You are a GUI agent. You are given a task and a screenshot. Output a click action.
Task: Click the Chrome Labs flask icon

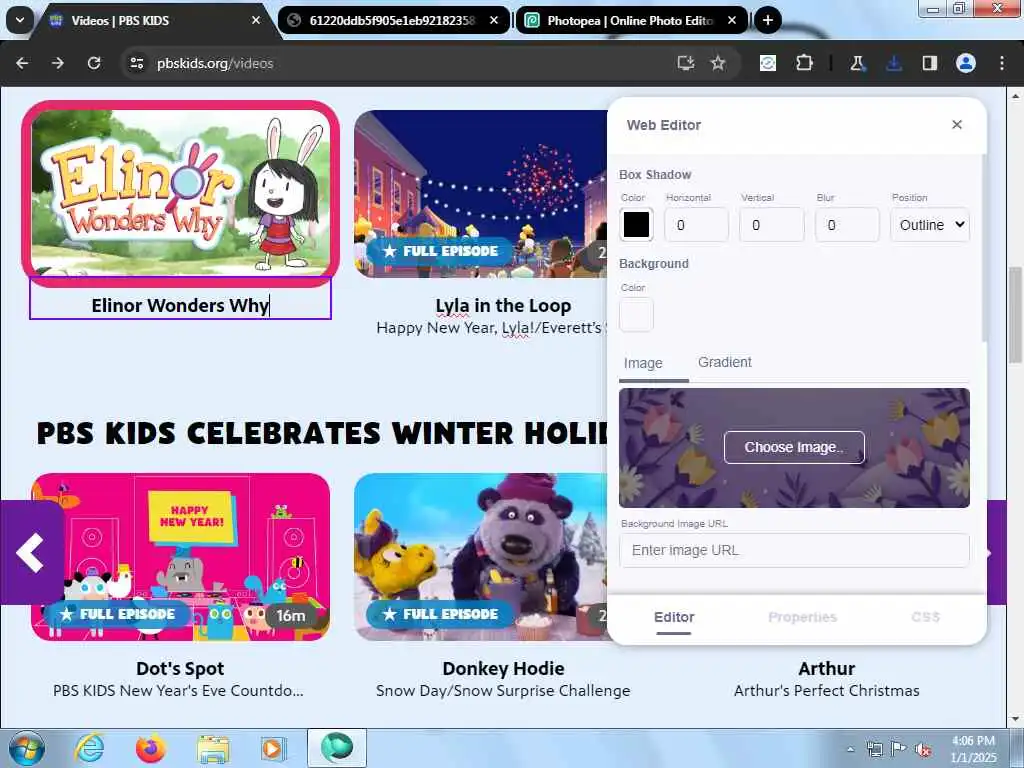click(x=857, y=63)
